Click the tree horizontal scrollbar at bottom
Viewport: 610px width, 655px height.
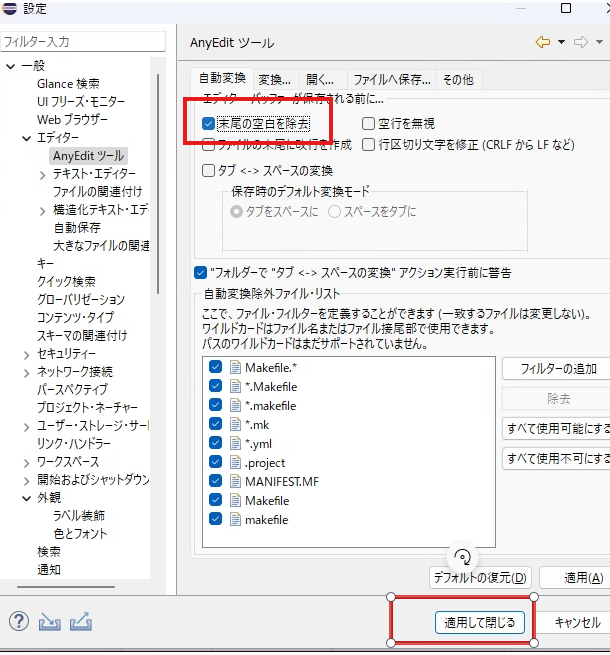click(66, 586)
